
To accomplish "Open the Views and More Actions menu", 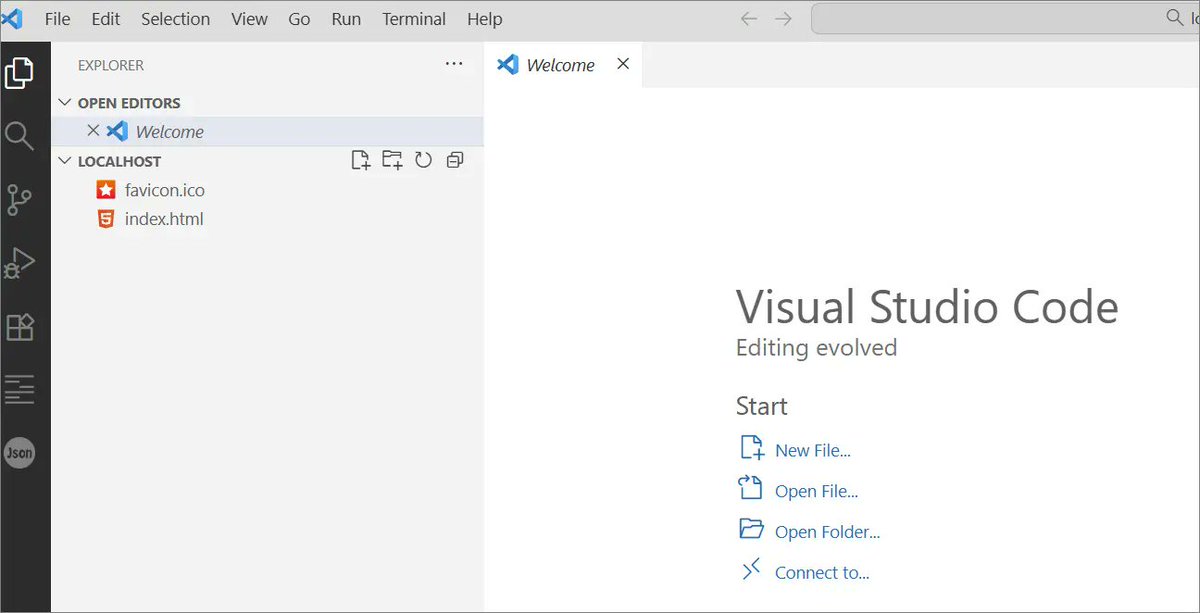I will (x=454, y=63).
